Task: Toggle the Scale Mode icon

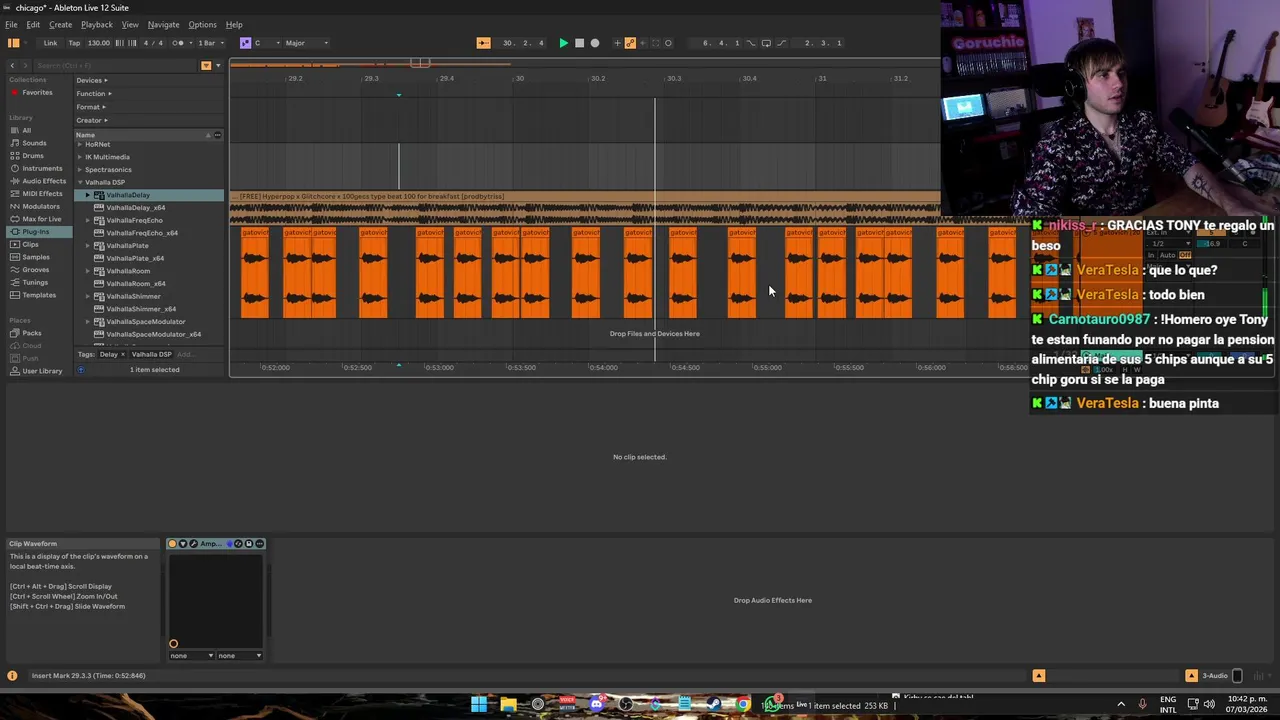Action: (245, 43)
